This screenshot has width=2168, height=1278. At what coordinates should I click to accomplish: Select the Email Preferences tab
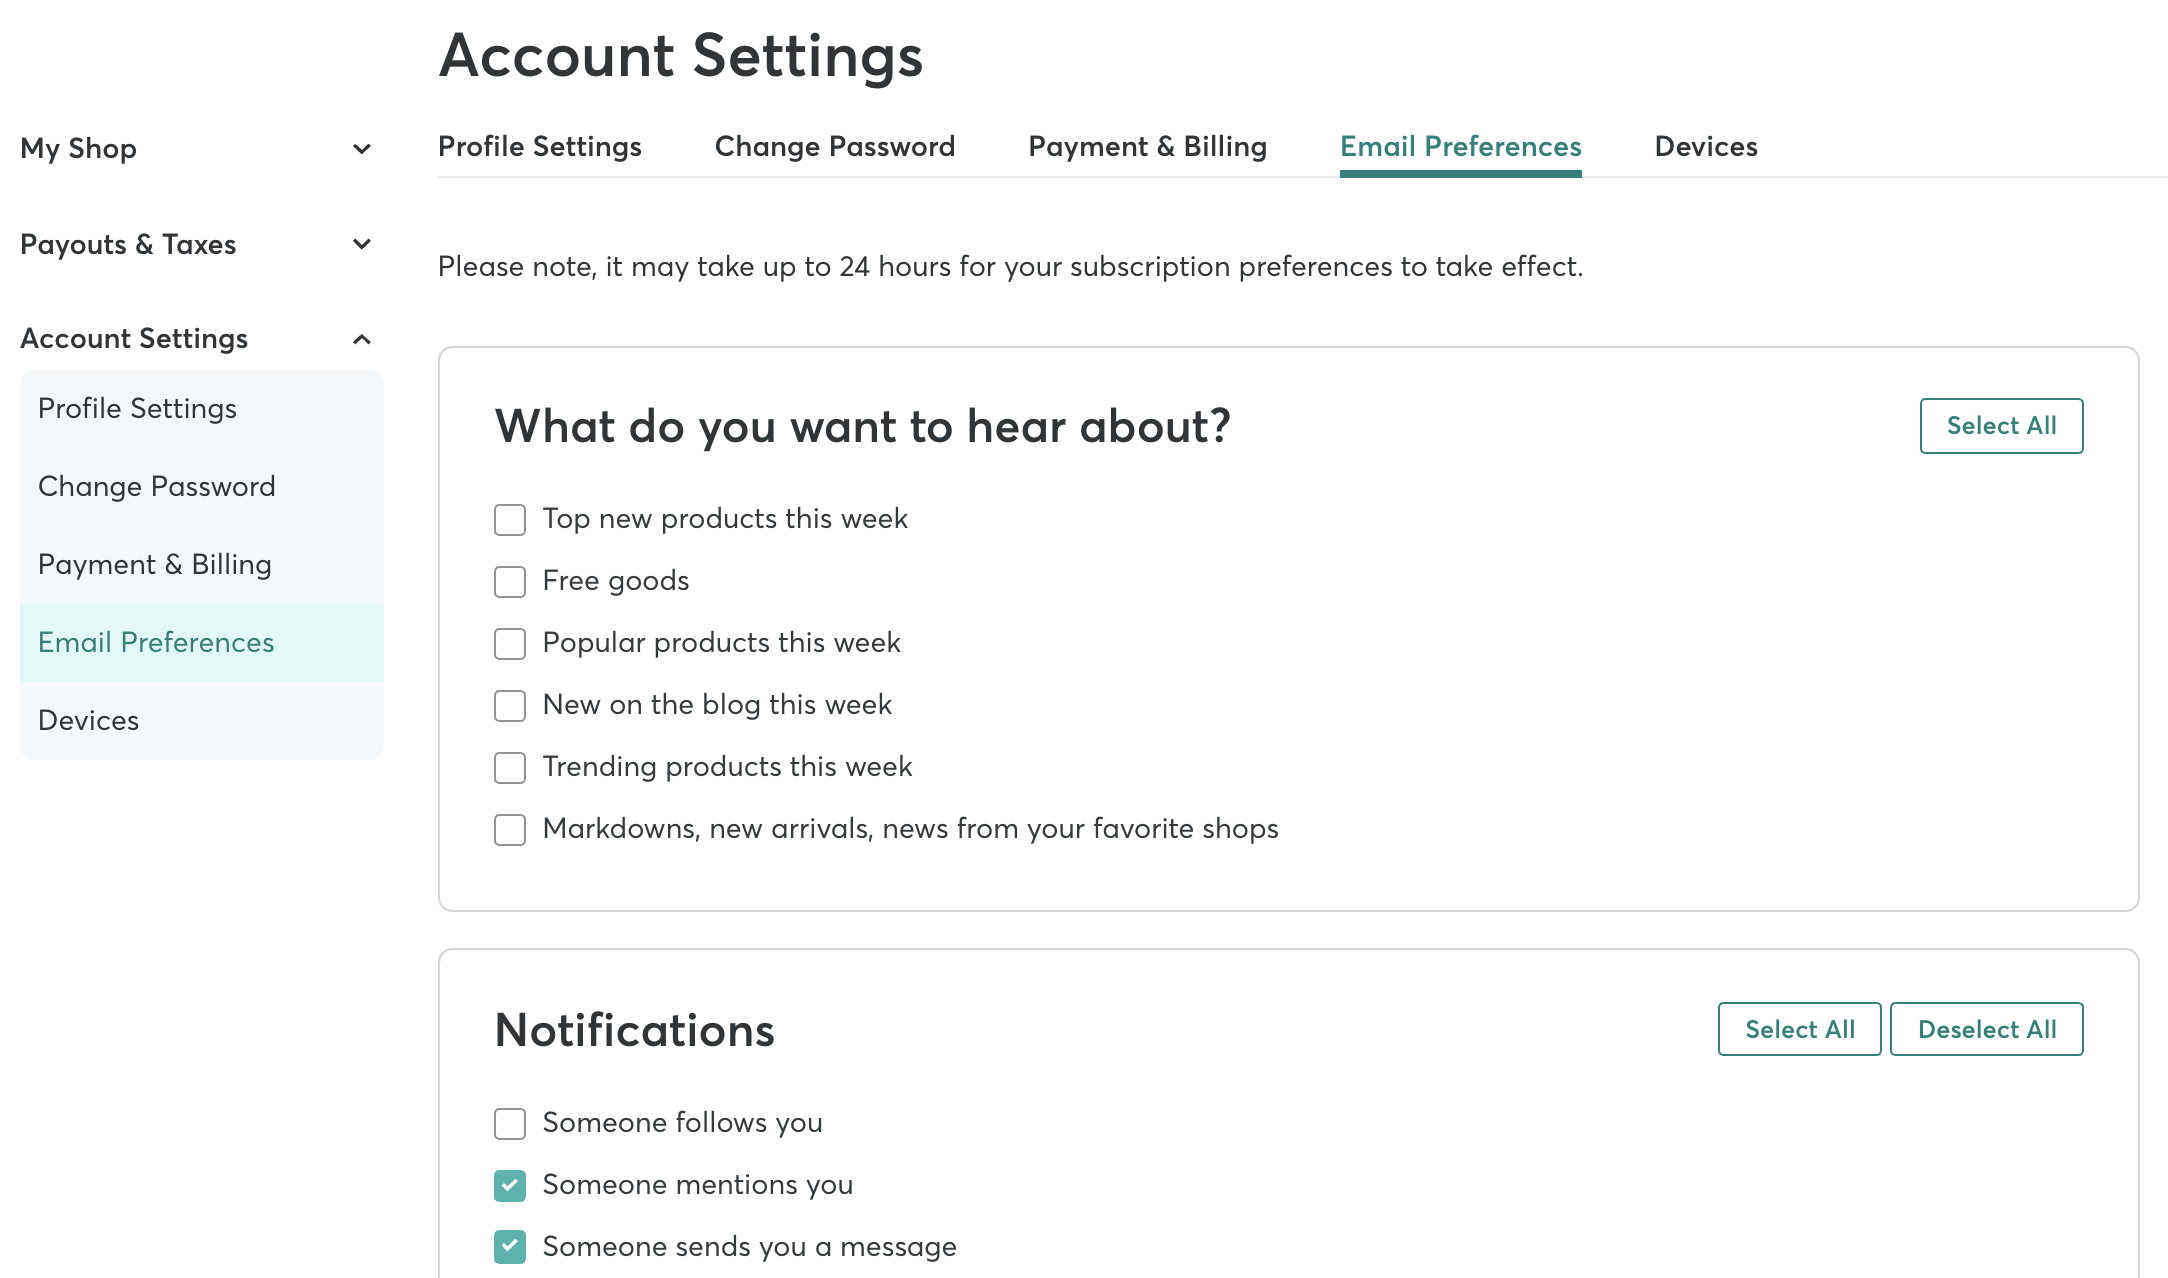click(1461, 147)
